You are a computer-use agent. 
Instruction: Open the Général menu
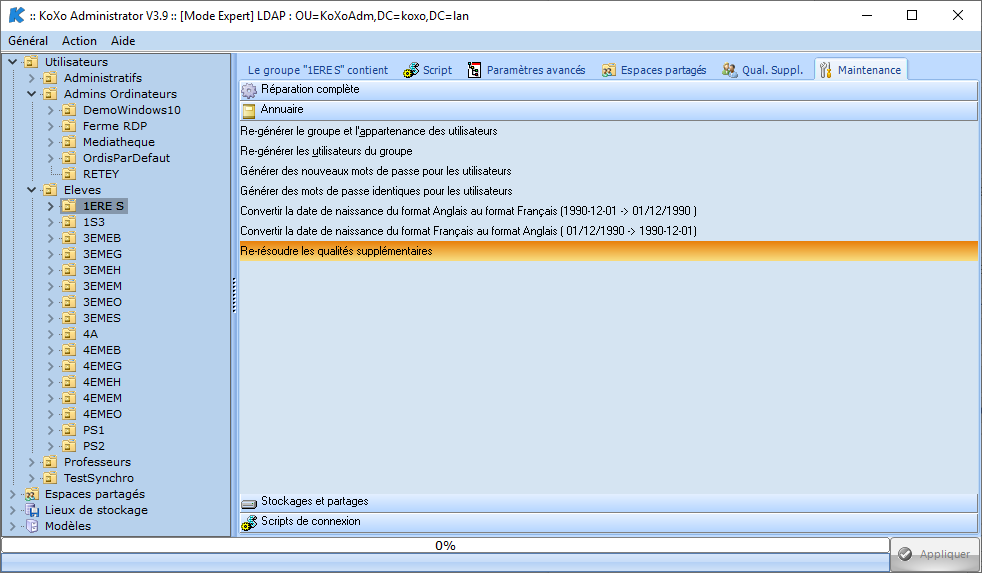(x=28, y=41)
